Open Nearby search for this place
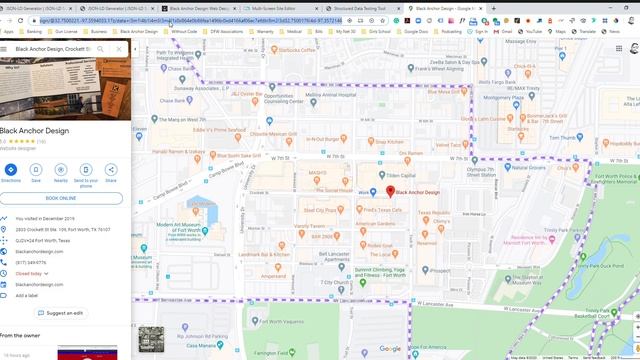The image size is (640, 360). [x=61, y=169]
